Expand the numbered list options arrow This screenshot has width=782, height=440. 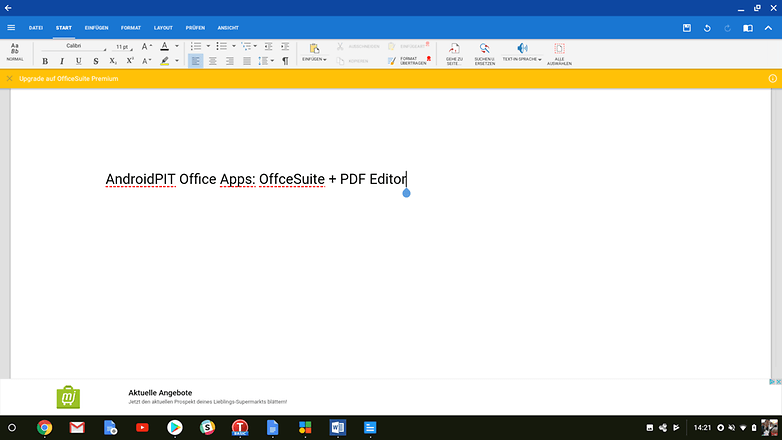[x=208, y=46]
